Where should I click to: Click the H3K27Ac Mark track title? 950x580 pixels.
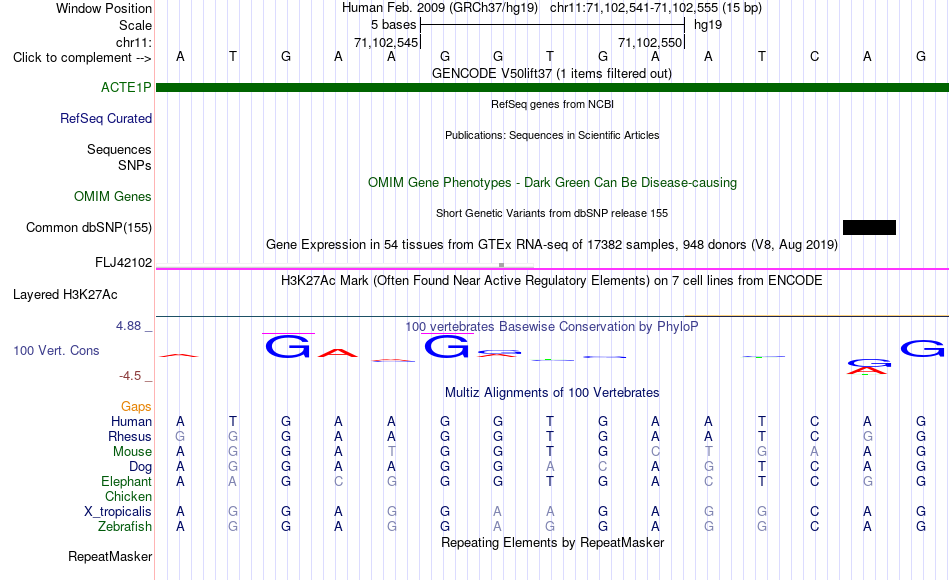click(552, 281)
